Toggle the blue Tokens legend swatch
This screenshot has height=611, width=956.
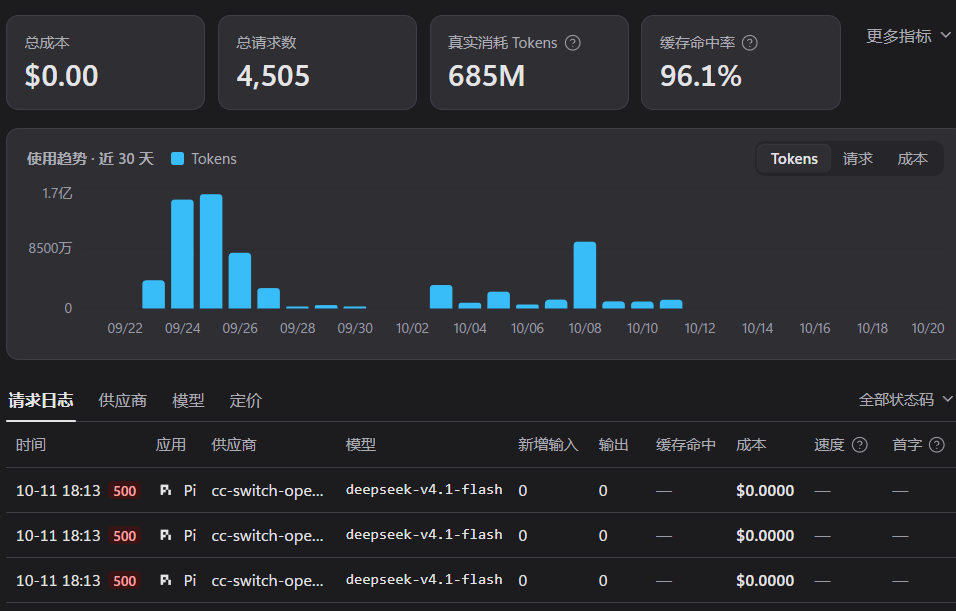click(177, 159)
